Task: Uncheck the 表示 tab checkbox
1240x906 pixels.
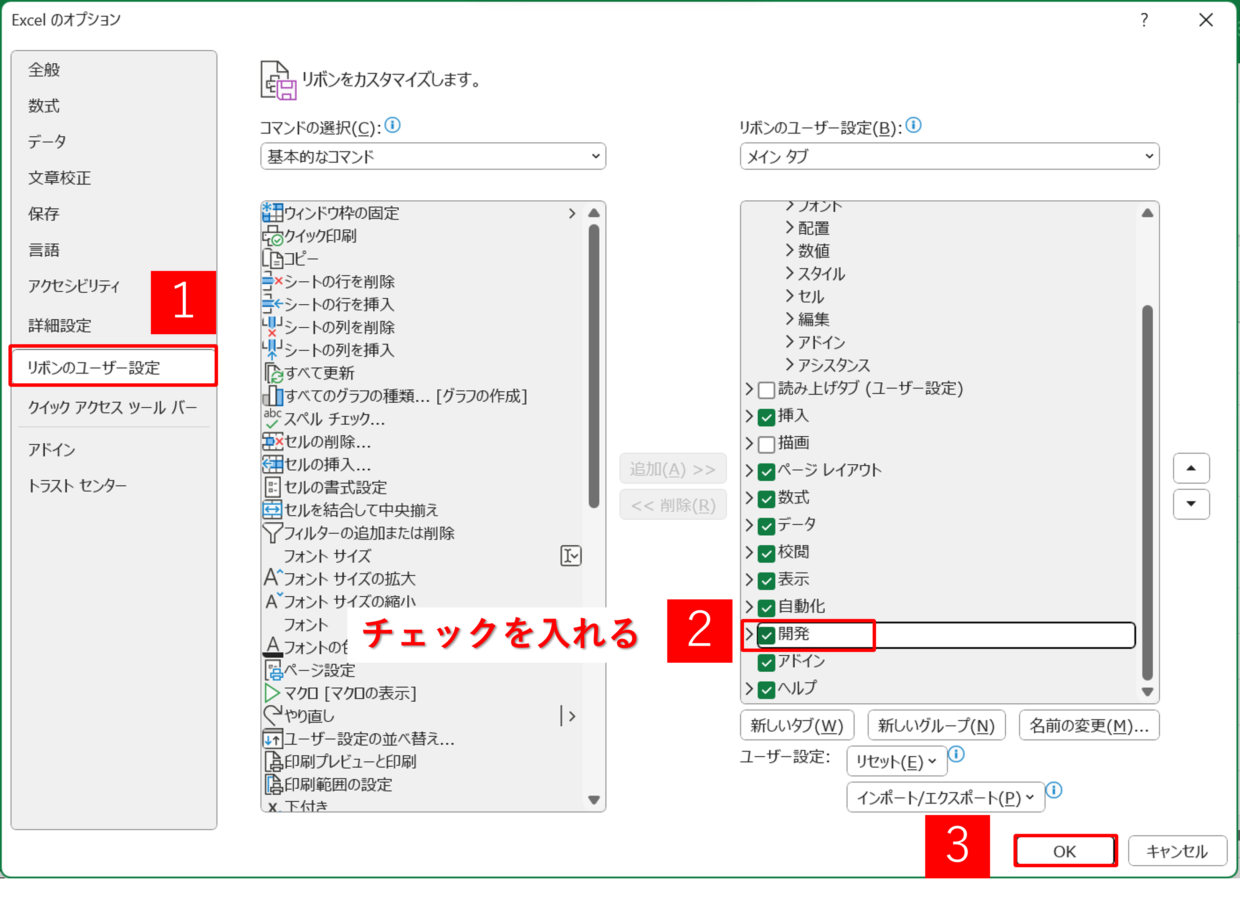Action: pos(767,580)
